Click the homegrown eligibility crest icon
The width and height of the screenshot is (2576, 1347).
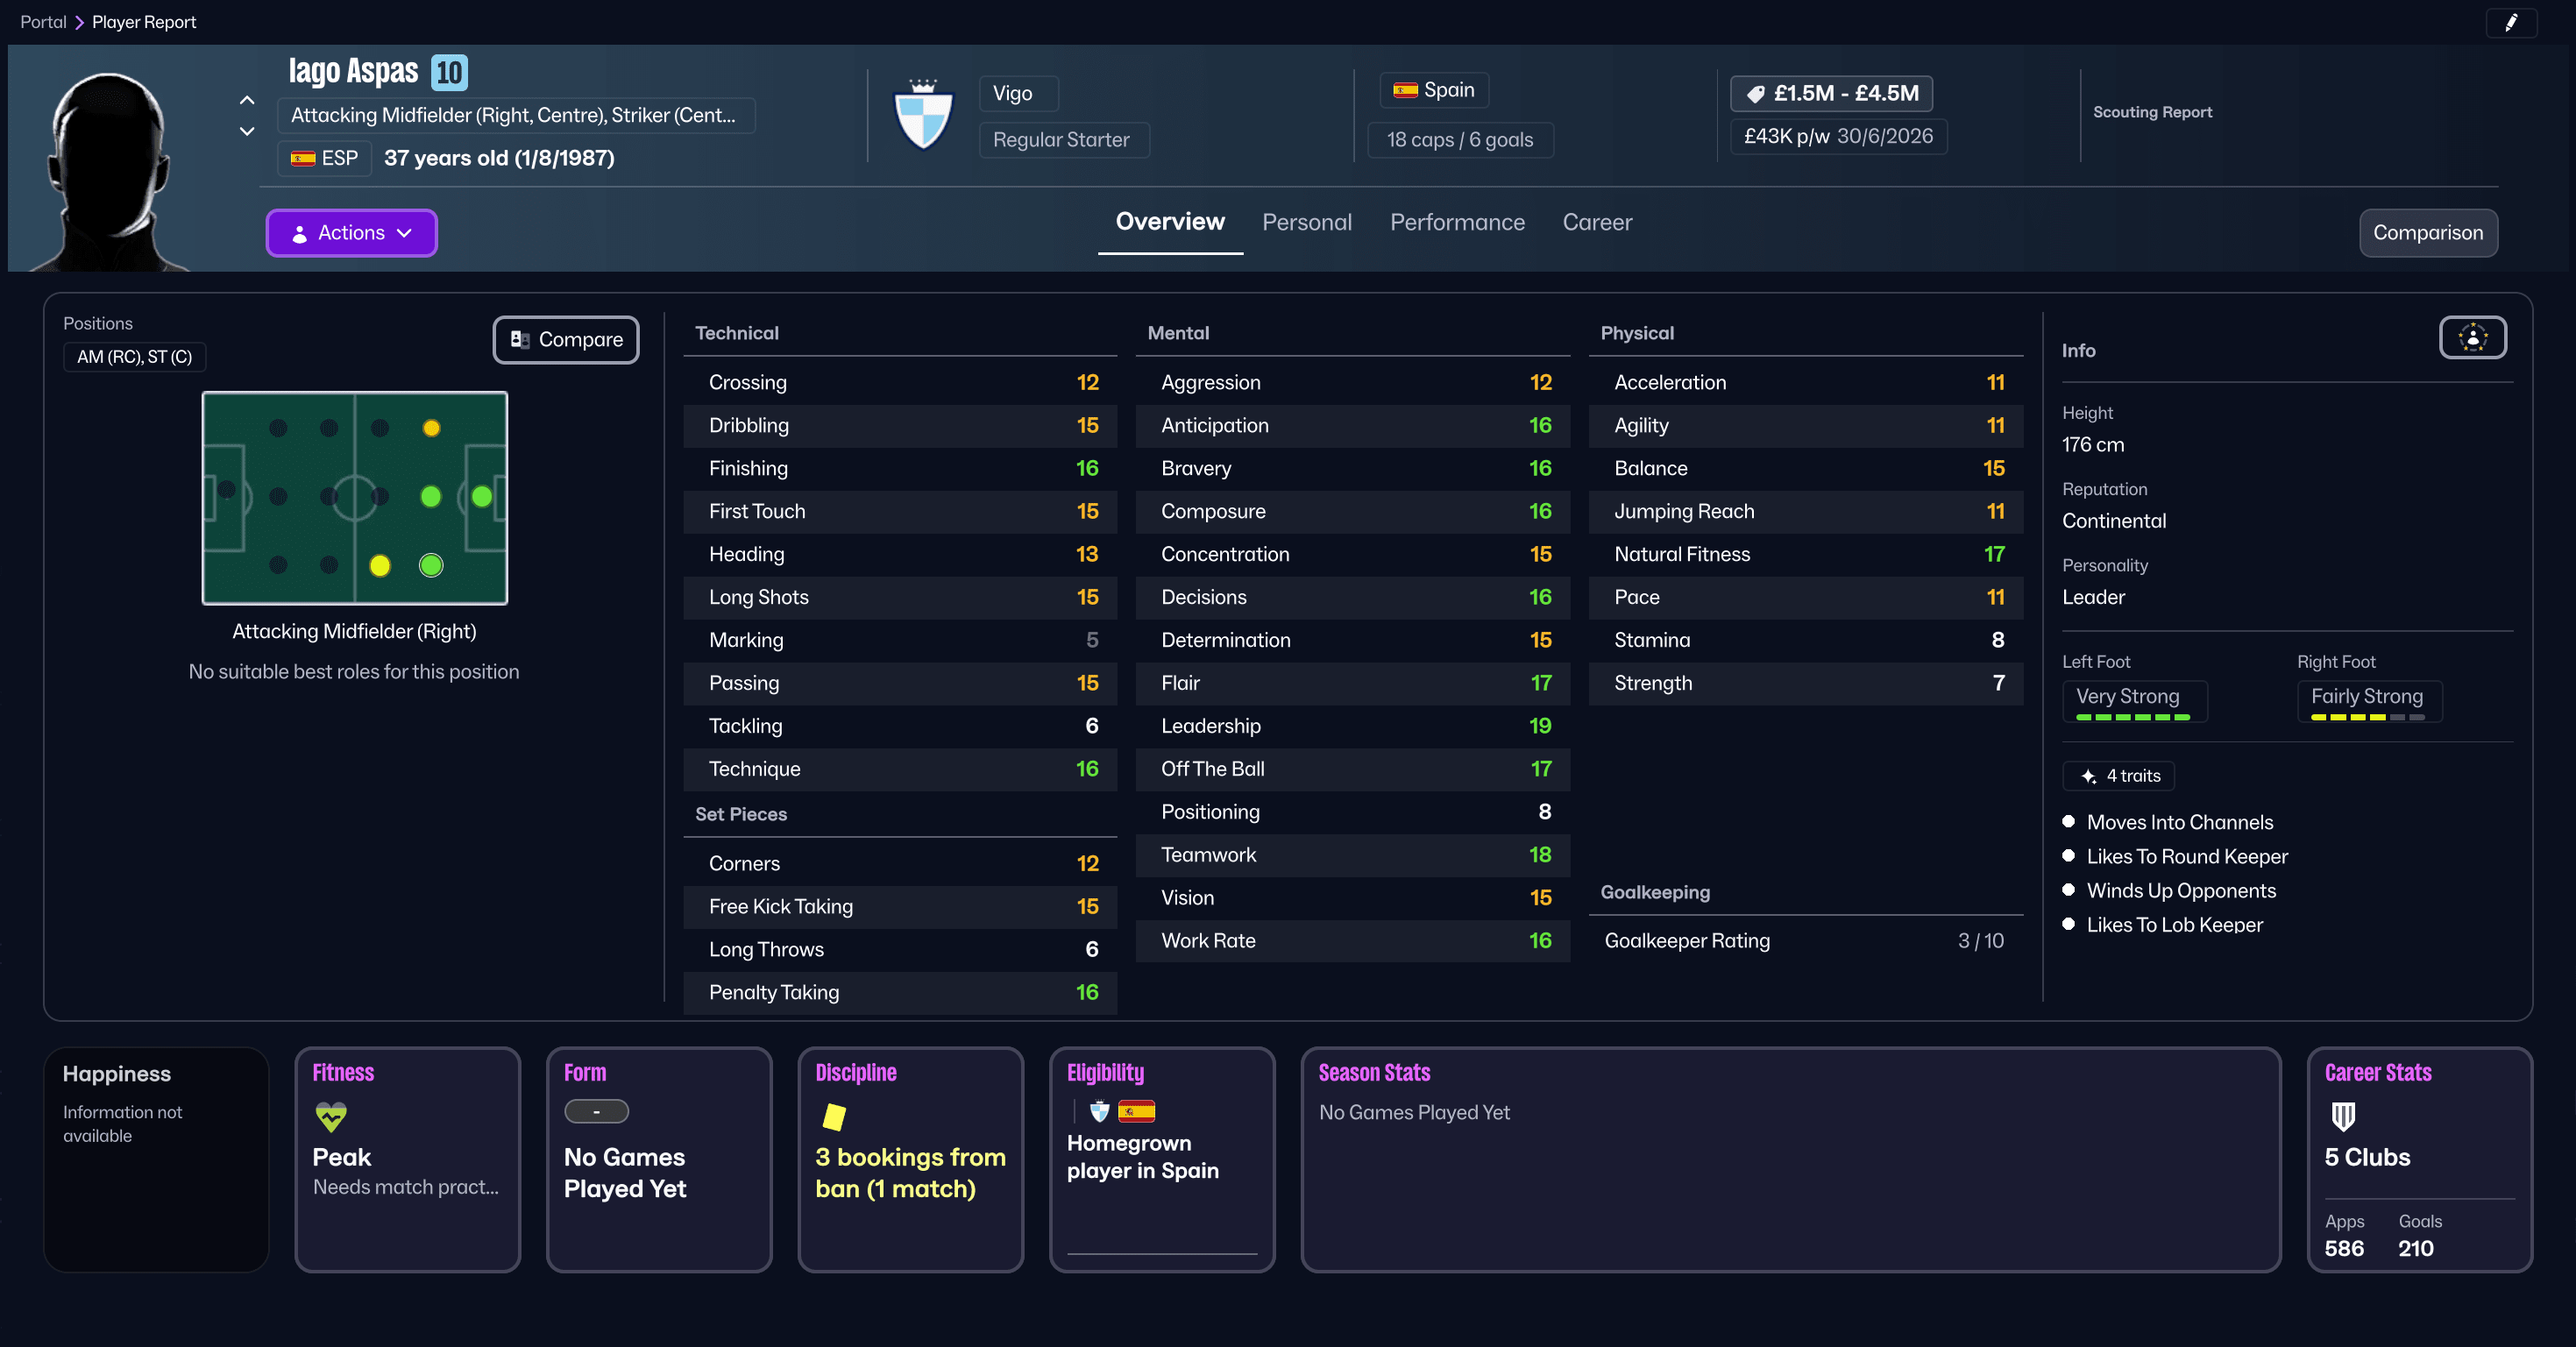(x=1099, y=1110)
